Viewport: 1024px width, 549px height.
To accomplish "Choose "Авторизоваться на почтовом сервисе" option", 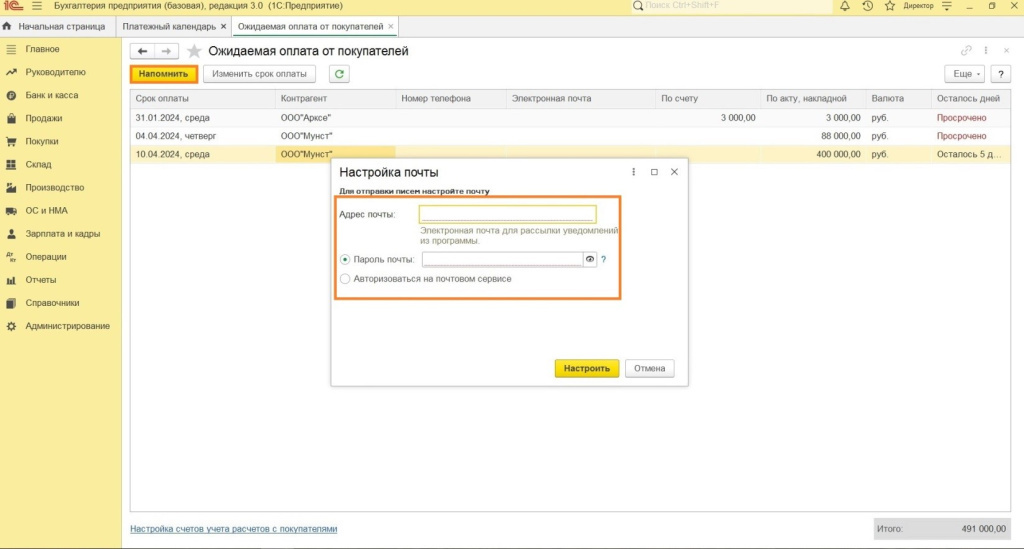I will [346, 279].
